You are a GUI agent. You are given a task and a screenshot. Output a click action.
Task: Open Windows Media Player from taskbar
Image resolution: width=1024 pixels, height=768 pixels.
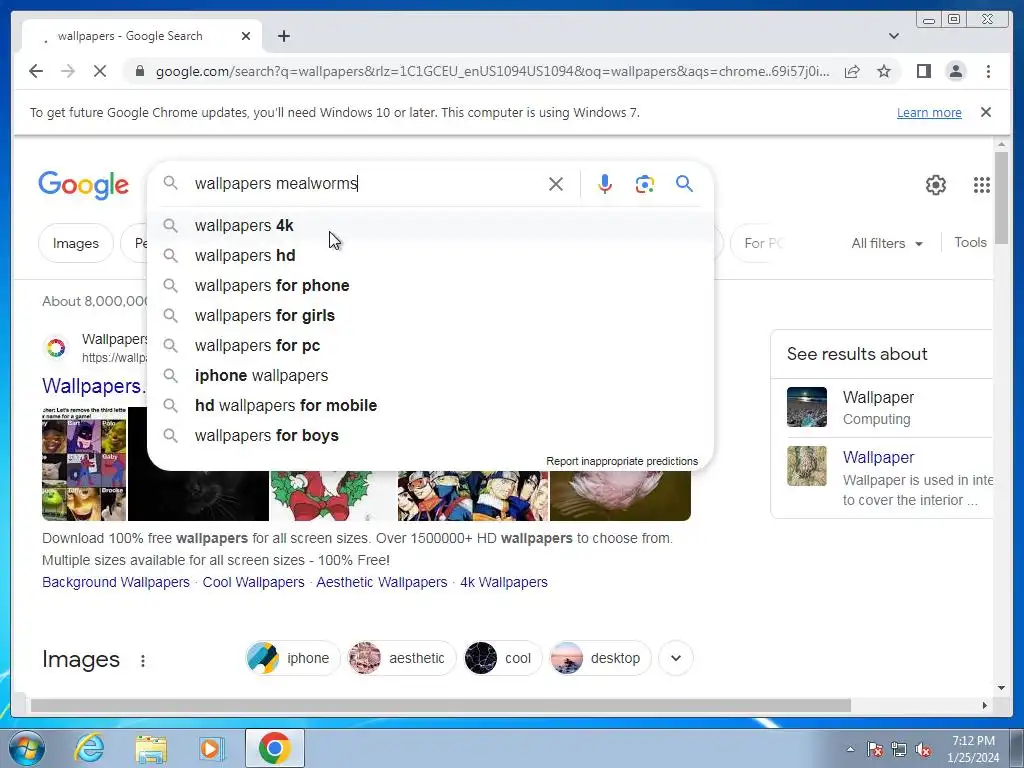pos(212,748)
